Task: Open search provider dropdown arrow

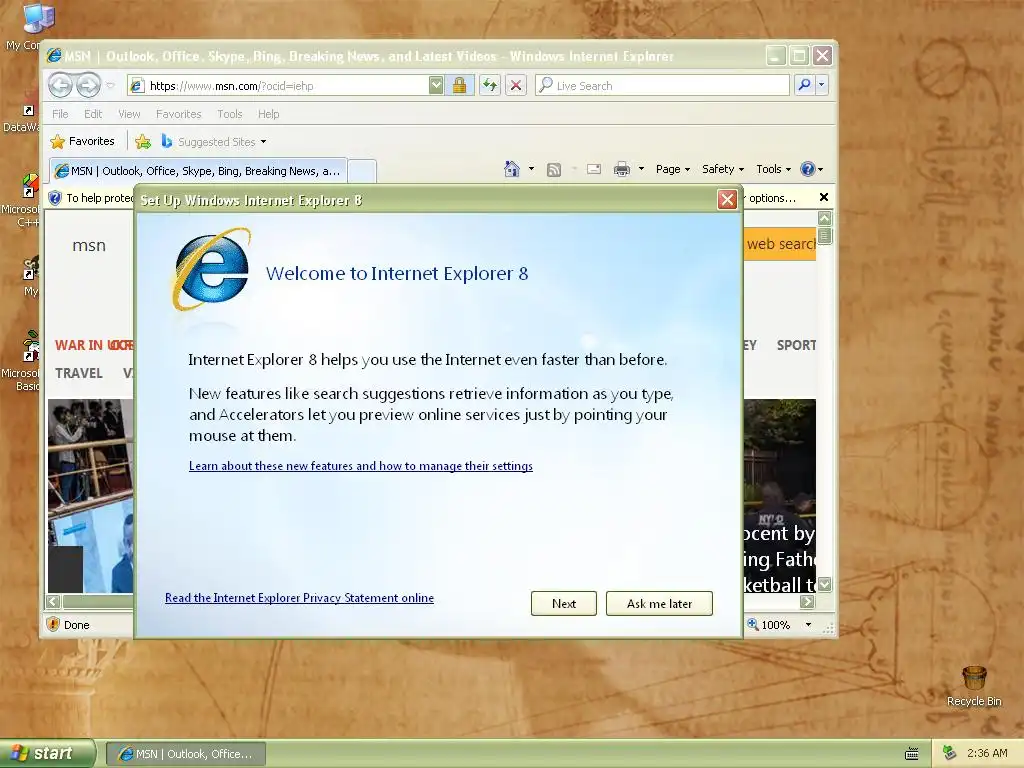Action: click(822, 85)
